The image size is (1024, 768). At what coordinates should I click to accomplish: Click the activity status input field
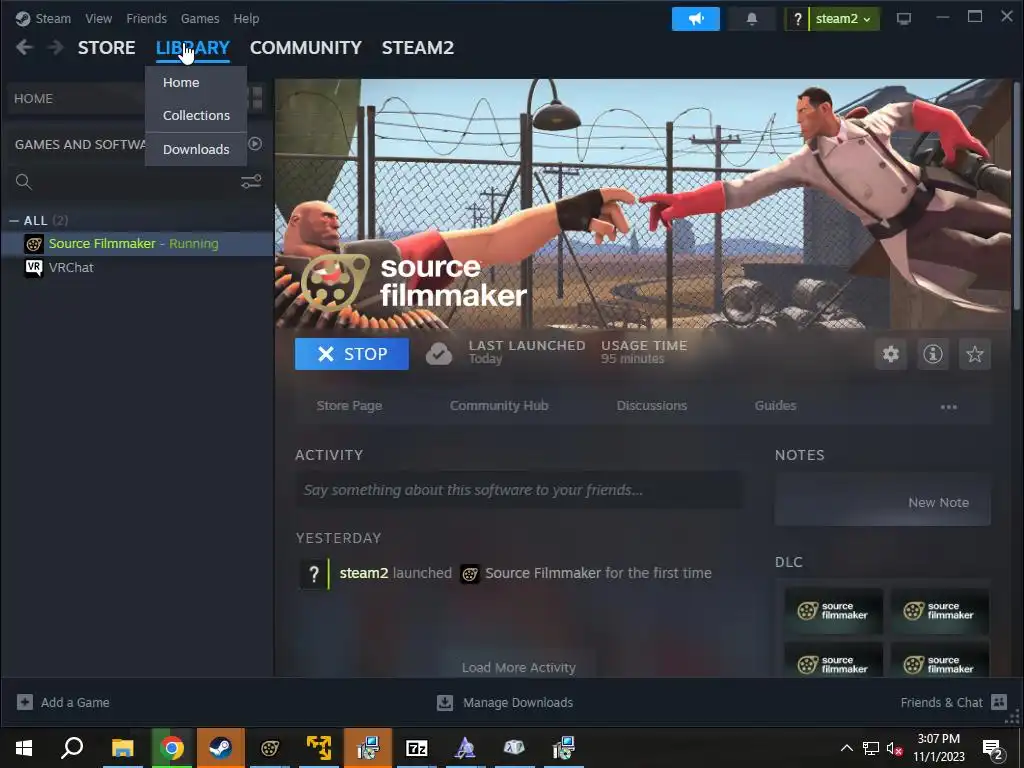[x=519, y=490]
